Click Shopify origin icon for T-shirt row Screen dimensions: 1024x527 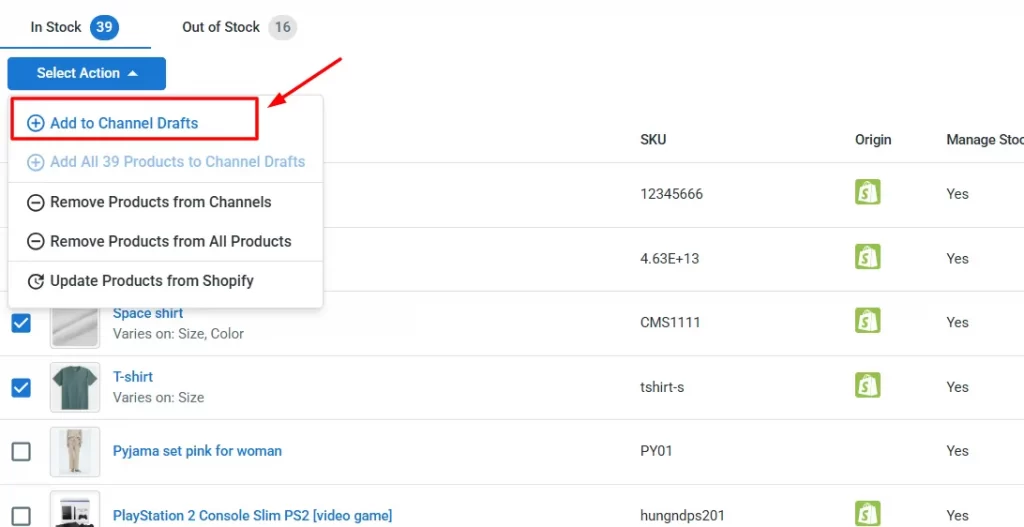coord(867,385)
